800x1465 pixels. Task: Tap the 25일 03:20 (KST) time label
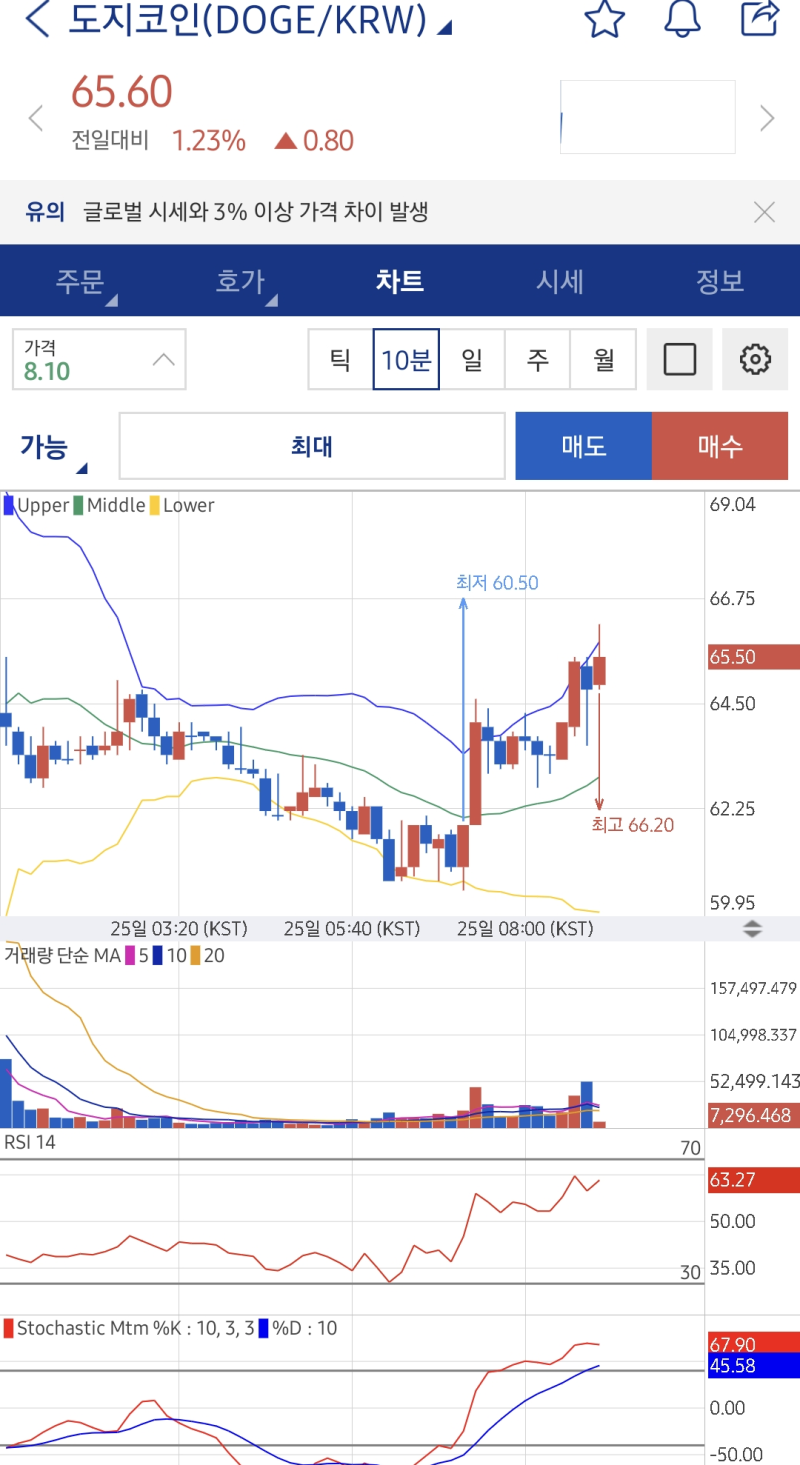[179, 928]
